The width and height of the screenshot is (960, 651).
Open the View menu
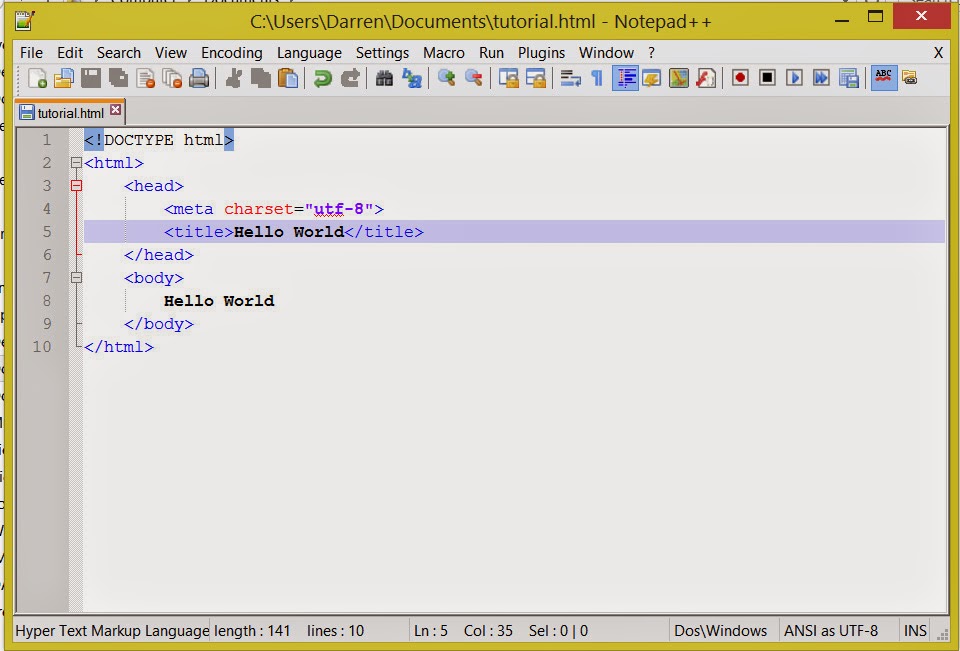[171, 53]
